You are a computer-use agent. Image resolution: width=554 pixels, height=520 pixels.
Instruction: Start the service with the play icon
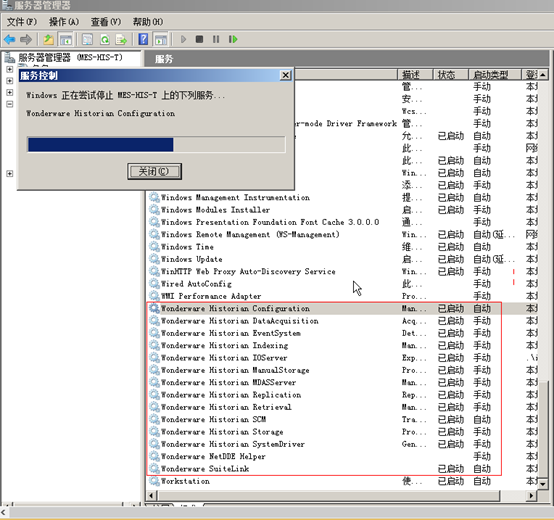click(183, 39)
